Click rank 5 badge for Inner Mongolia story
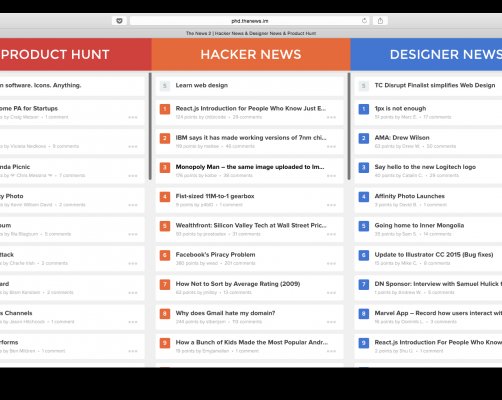This screenshot has height=400, width=502. click(364, 226)
